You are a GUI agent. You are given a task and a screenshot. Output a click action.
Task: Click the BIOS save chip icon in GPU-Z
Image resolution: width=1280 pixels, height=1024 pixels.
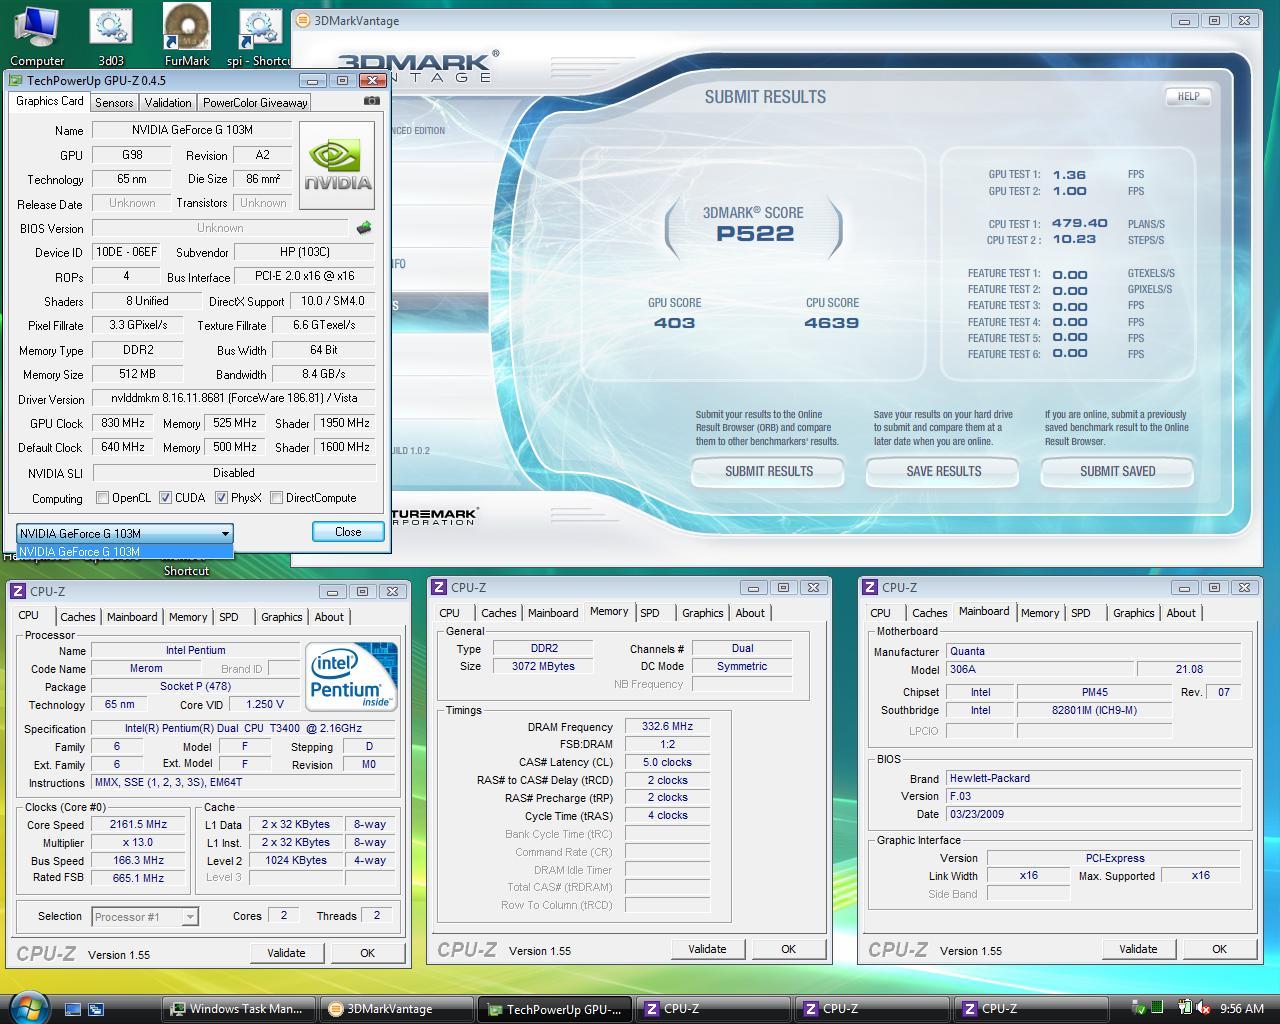[x=364, y=228]
